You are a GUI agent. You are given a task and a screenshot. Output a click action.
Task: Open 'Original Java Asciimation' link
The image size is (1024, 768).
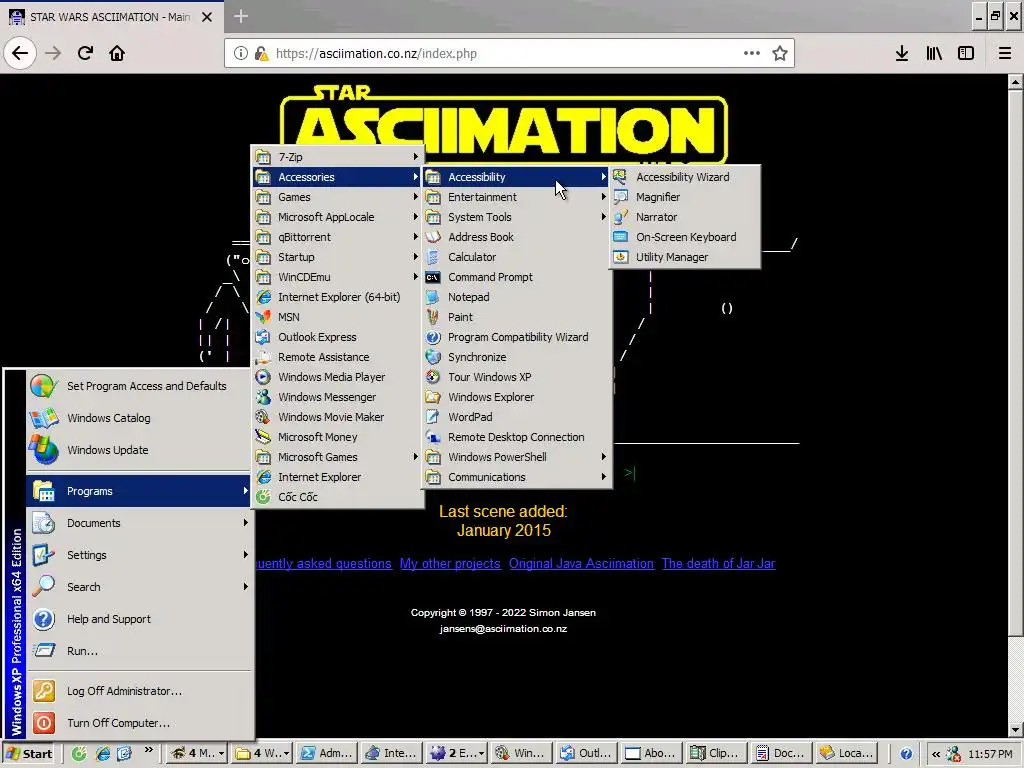(581, 564)
